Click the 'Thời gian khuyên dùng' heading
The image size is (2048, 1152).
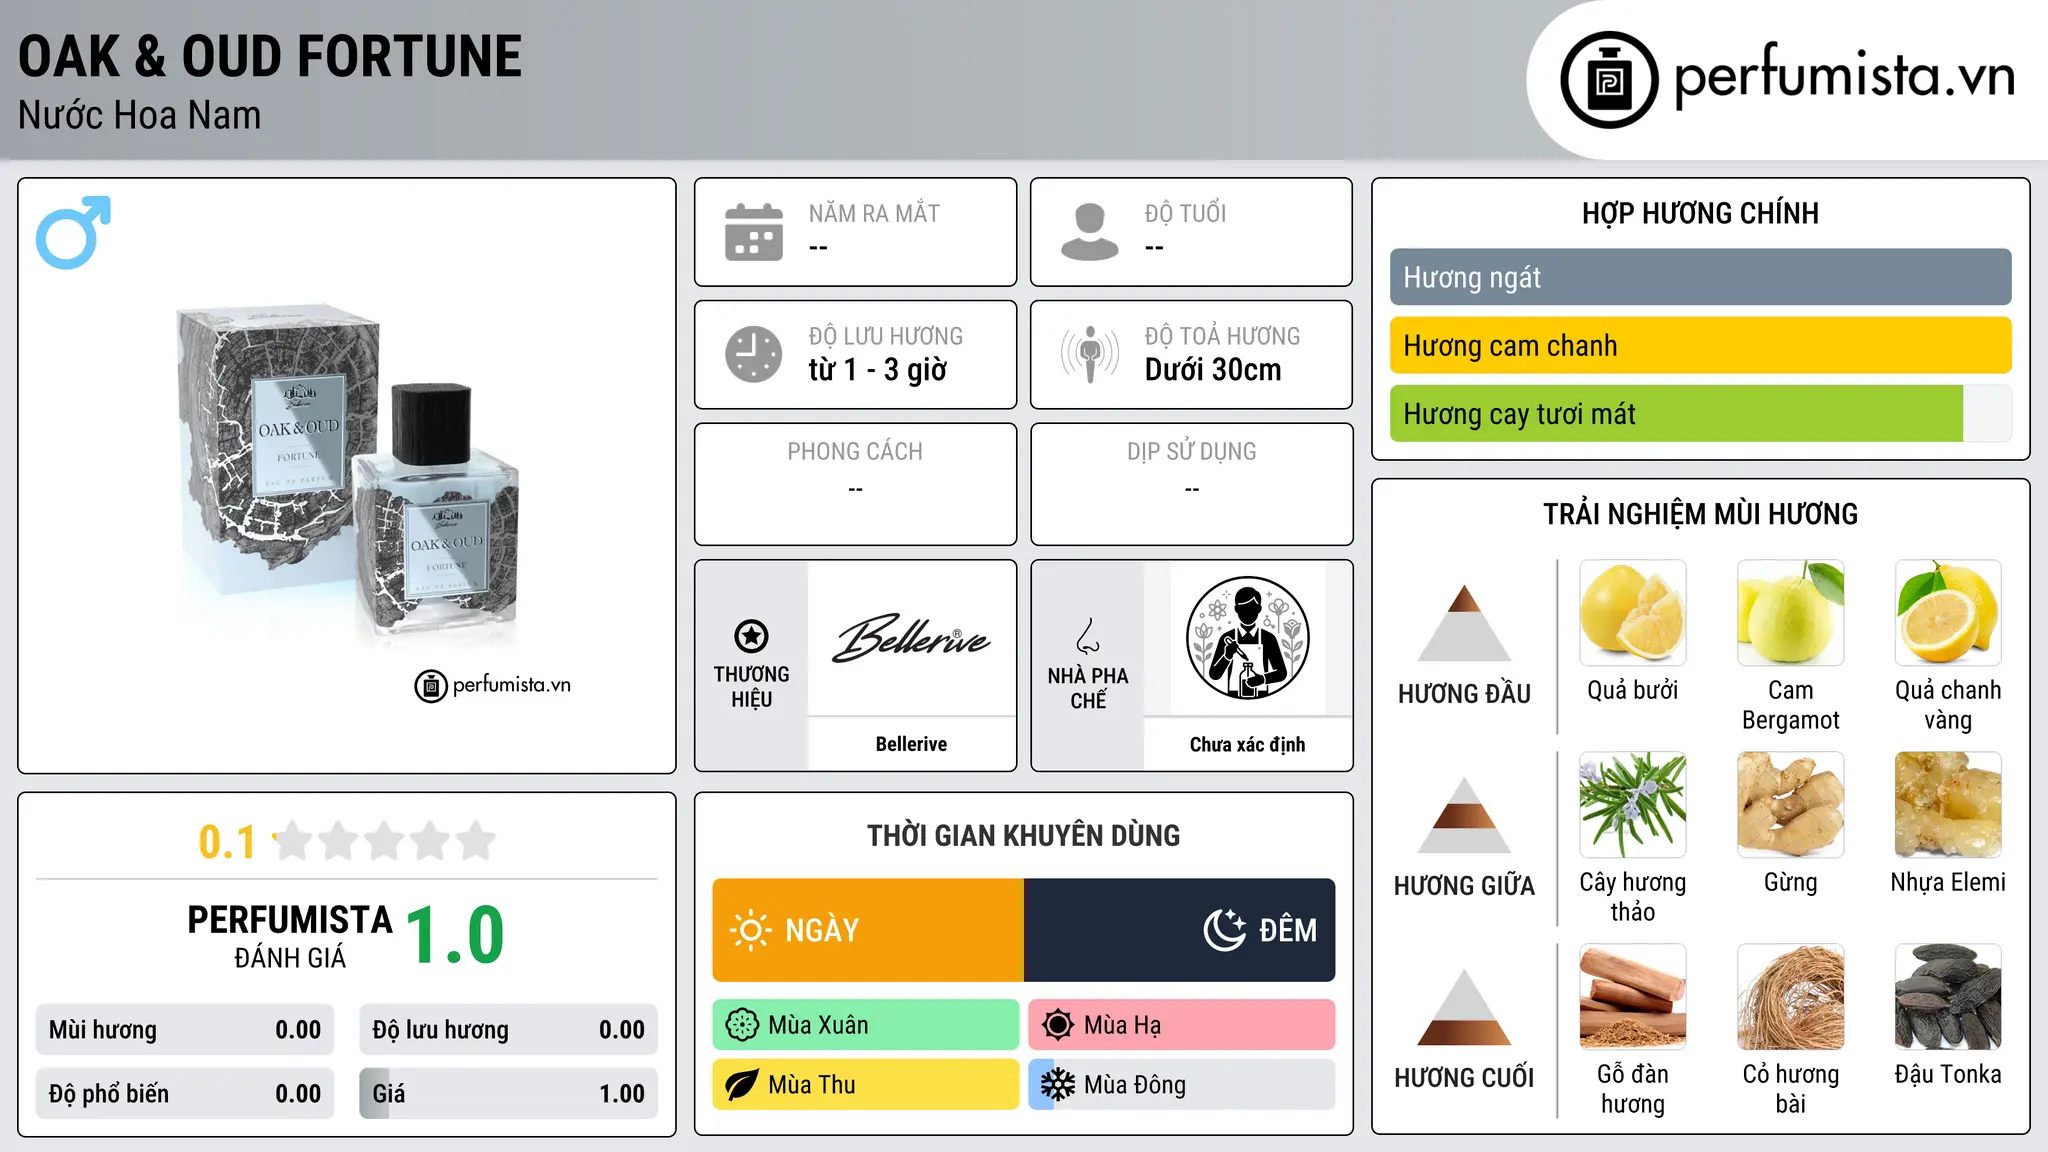click(x=1023, y=835)
